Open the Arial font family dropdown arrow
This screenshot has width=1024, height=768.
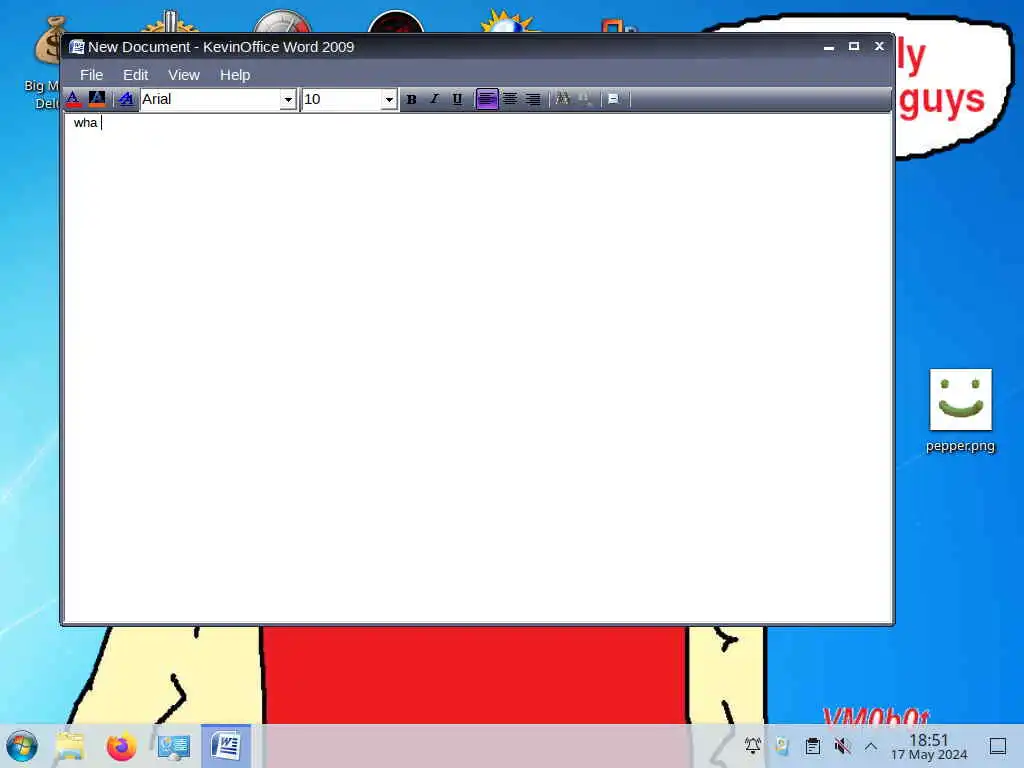288,99
